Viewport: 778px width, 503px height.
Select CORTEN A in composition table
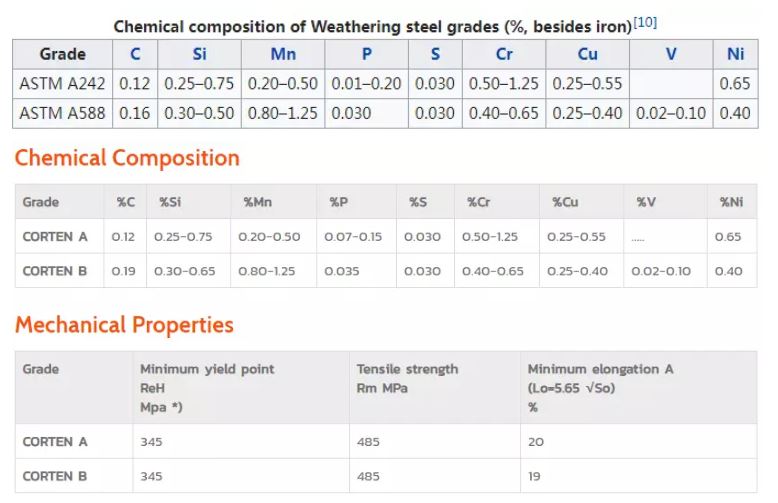pos(55,237)
